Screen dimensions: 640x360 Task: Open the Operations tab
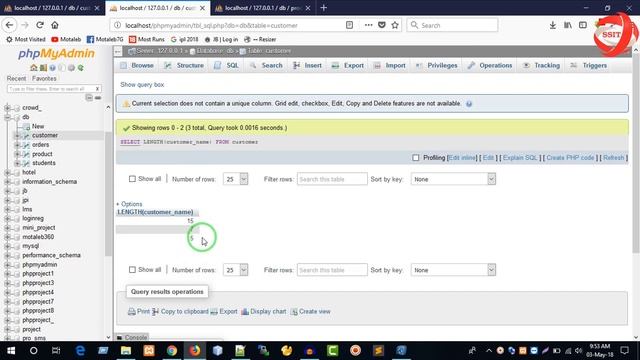(x=490, y=65)
